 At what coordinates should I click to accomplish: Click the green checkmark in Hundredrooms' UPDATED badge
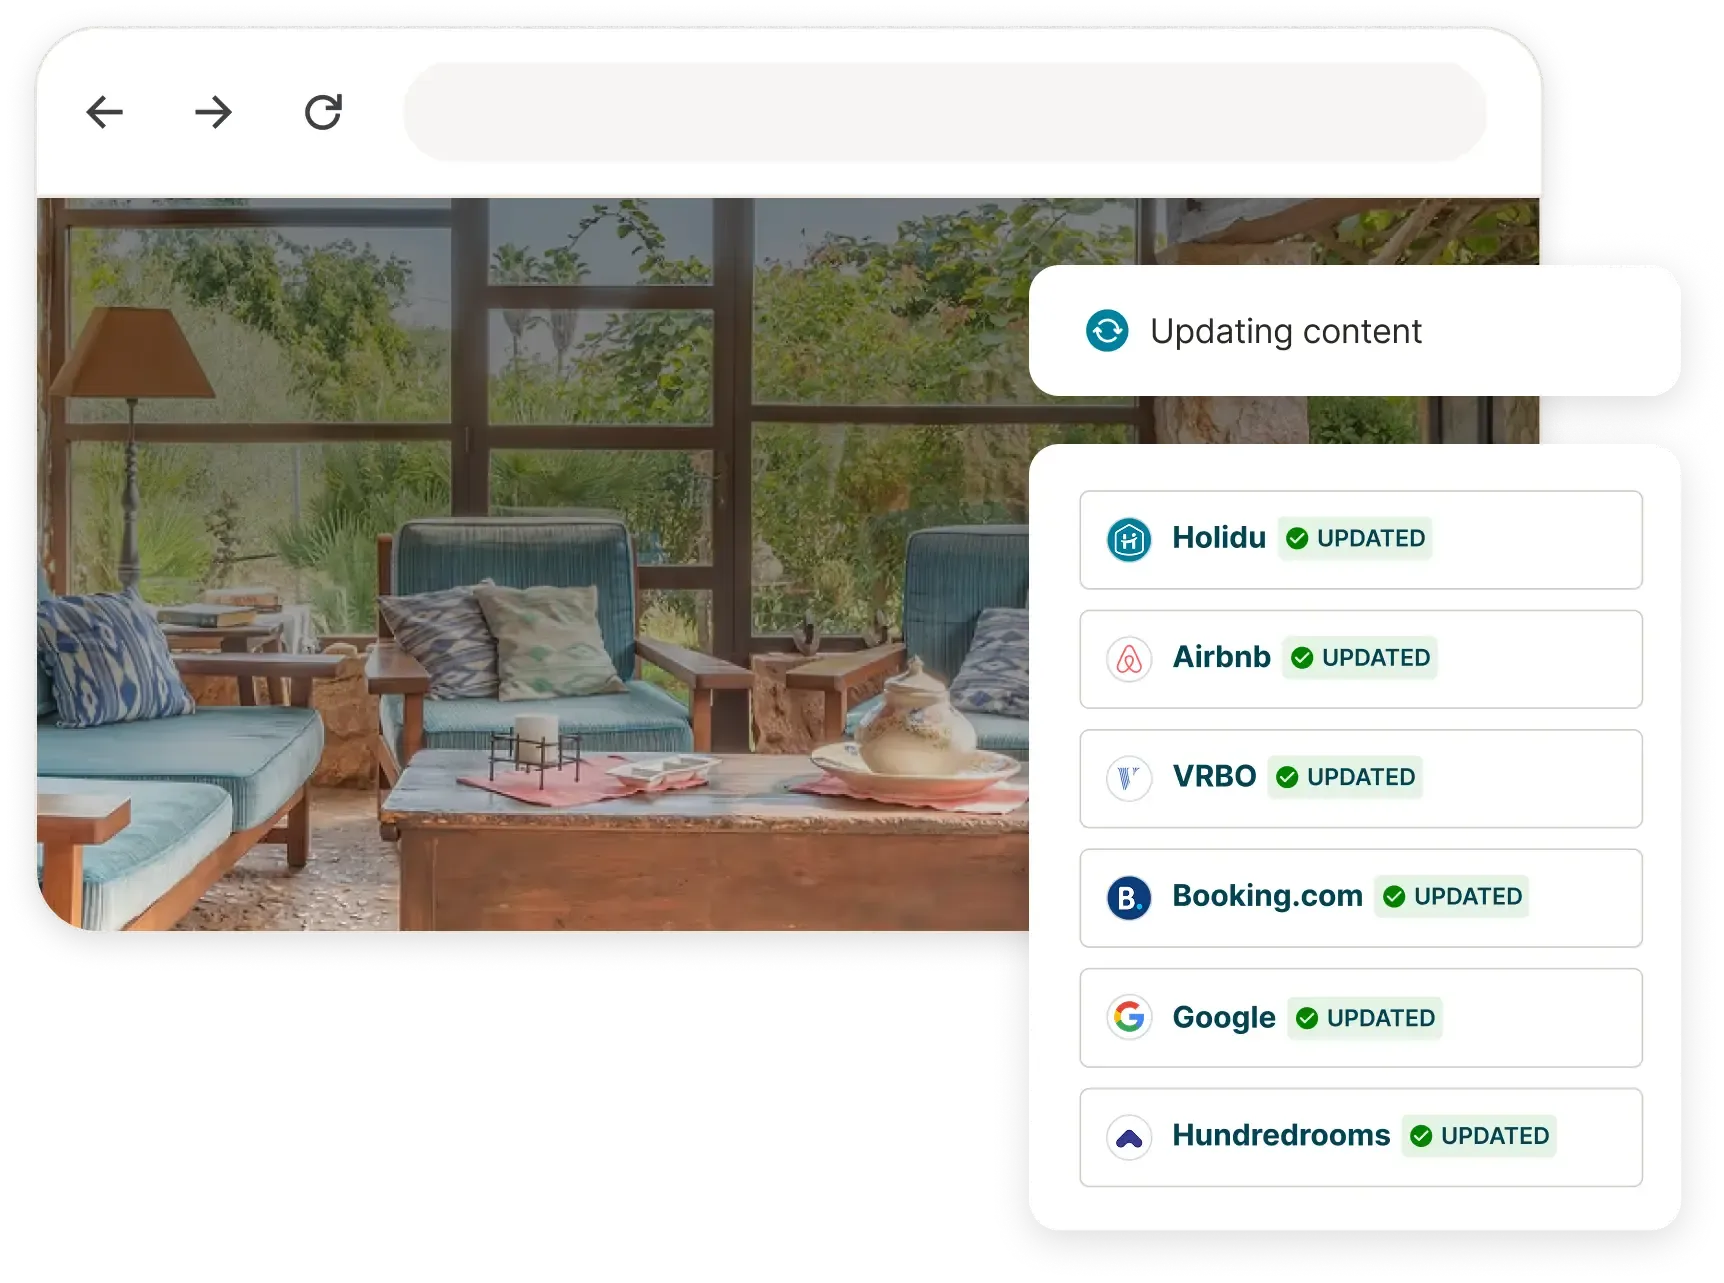pyautogui.click(x=1421, y=1136)
